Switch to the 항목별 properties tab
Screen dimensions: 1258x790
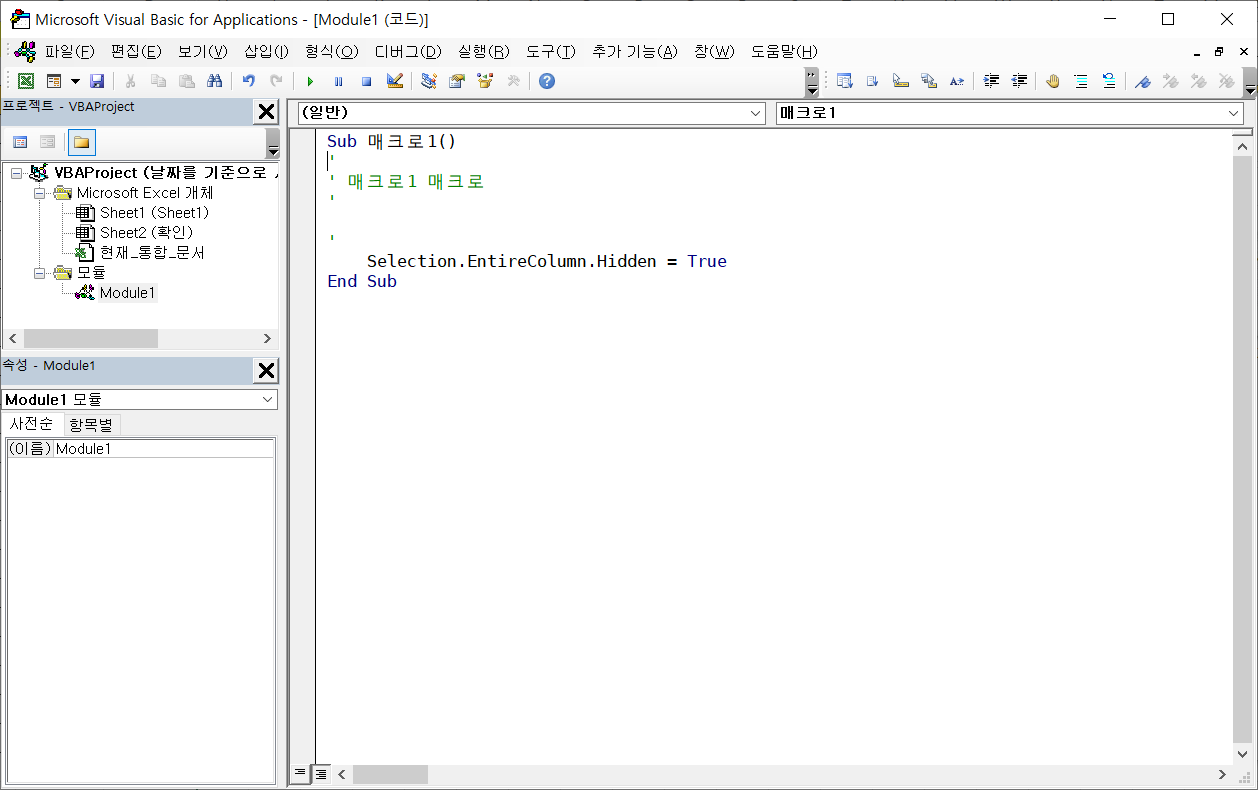click(x=91, y=425)
